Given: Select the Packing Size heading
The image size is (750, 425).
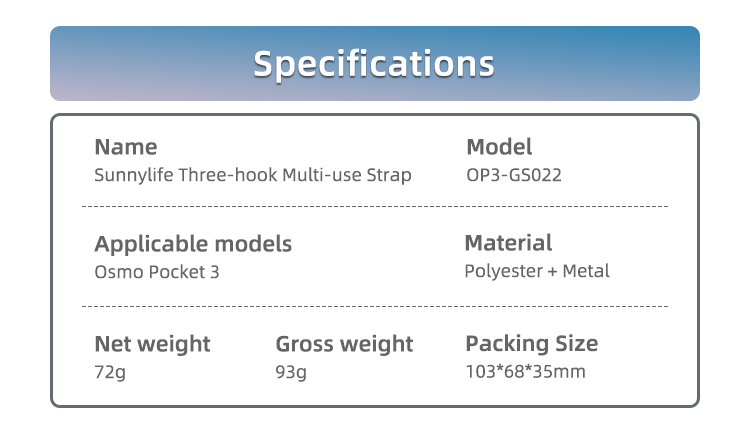Looking at the screenshot, I should (x=531, y=344).
